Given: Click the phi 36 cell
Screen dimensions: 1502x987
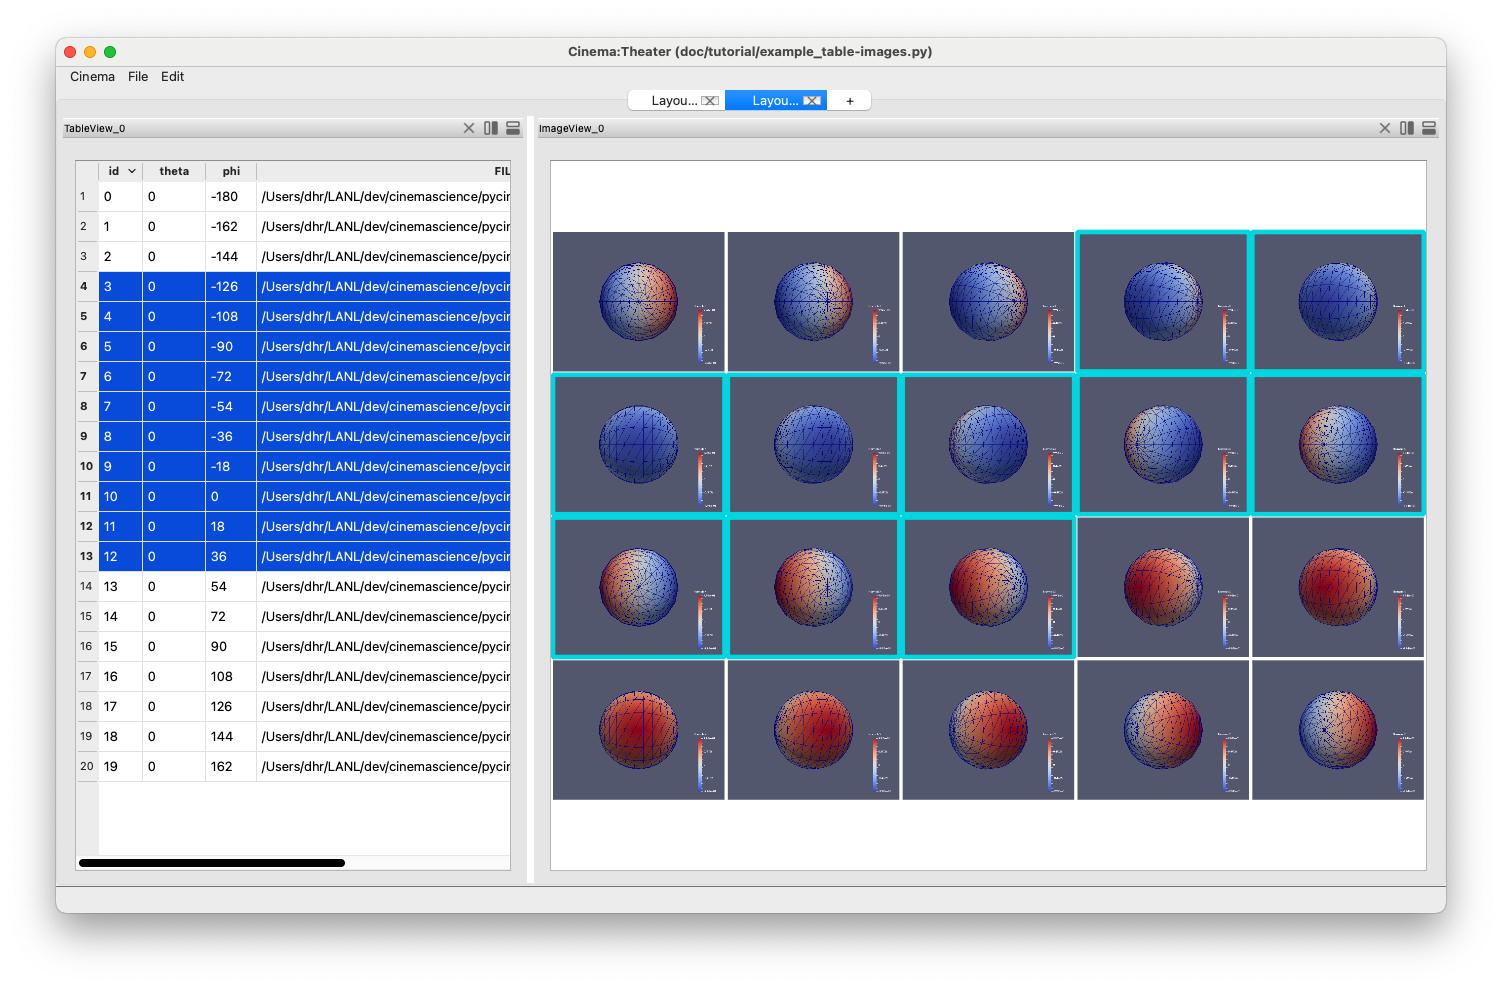Looking at the screenshot, I should pos(231,557).
